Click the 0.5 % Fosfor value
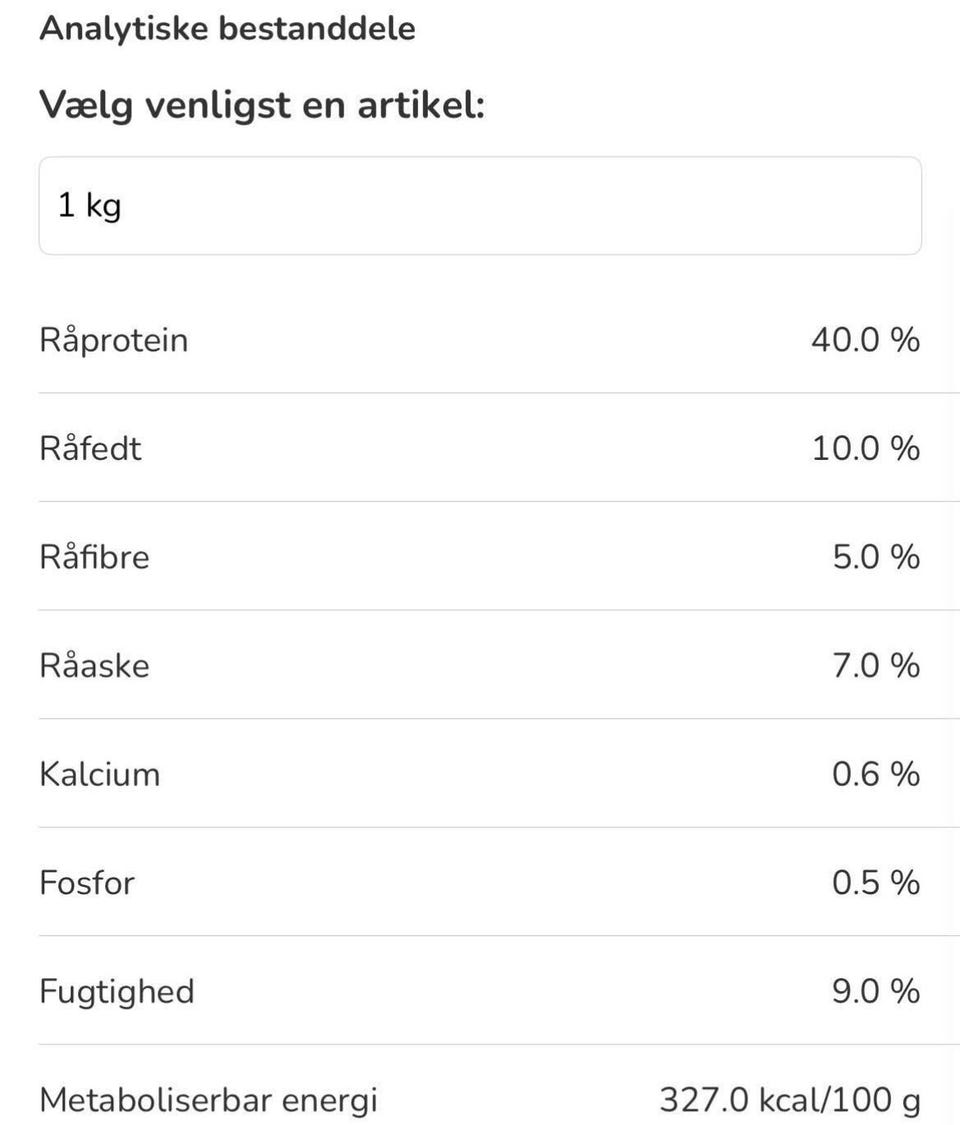This screenshot has height=1125, width=960. (876, 883)
